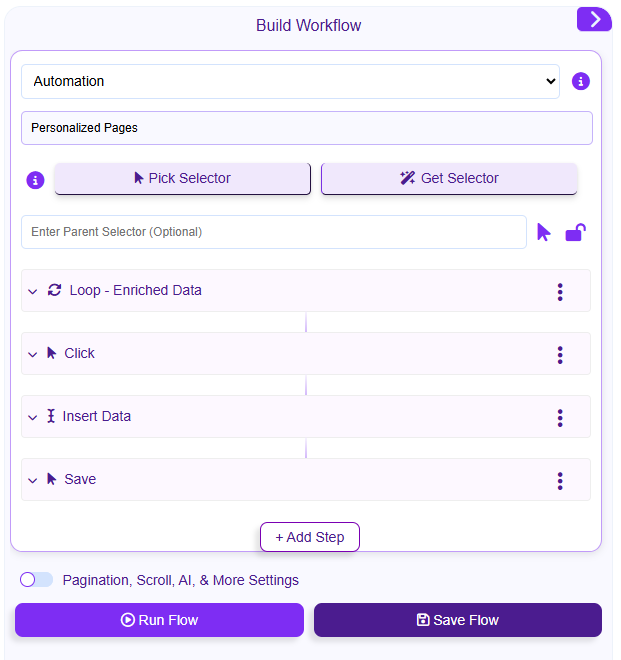Enable Pagination, Scroll, AI, & More Settings
Viewport: 621px width, 660px height.
click(x=36, y=580)
